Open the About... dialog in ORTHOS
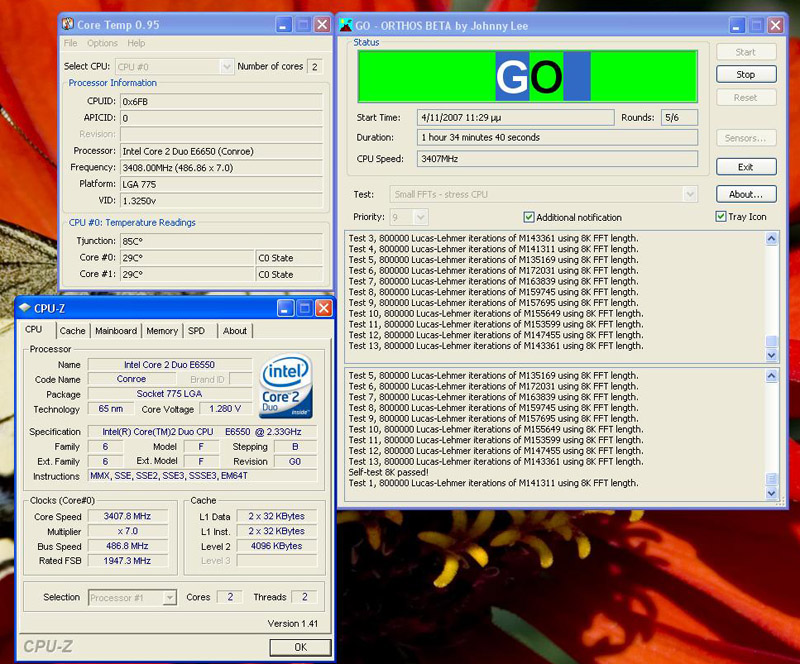 [746, 194]
